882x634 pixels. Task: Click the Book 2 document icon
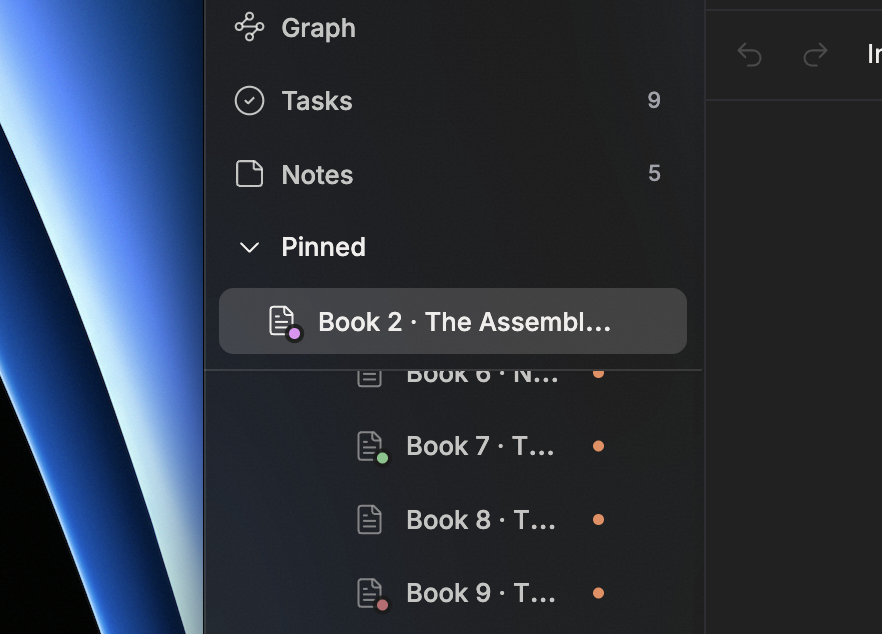(284, 322)
